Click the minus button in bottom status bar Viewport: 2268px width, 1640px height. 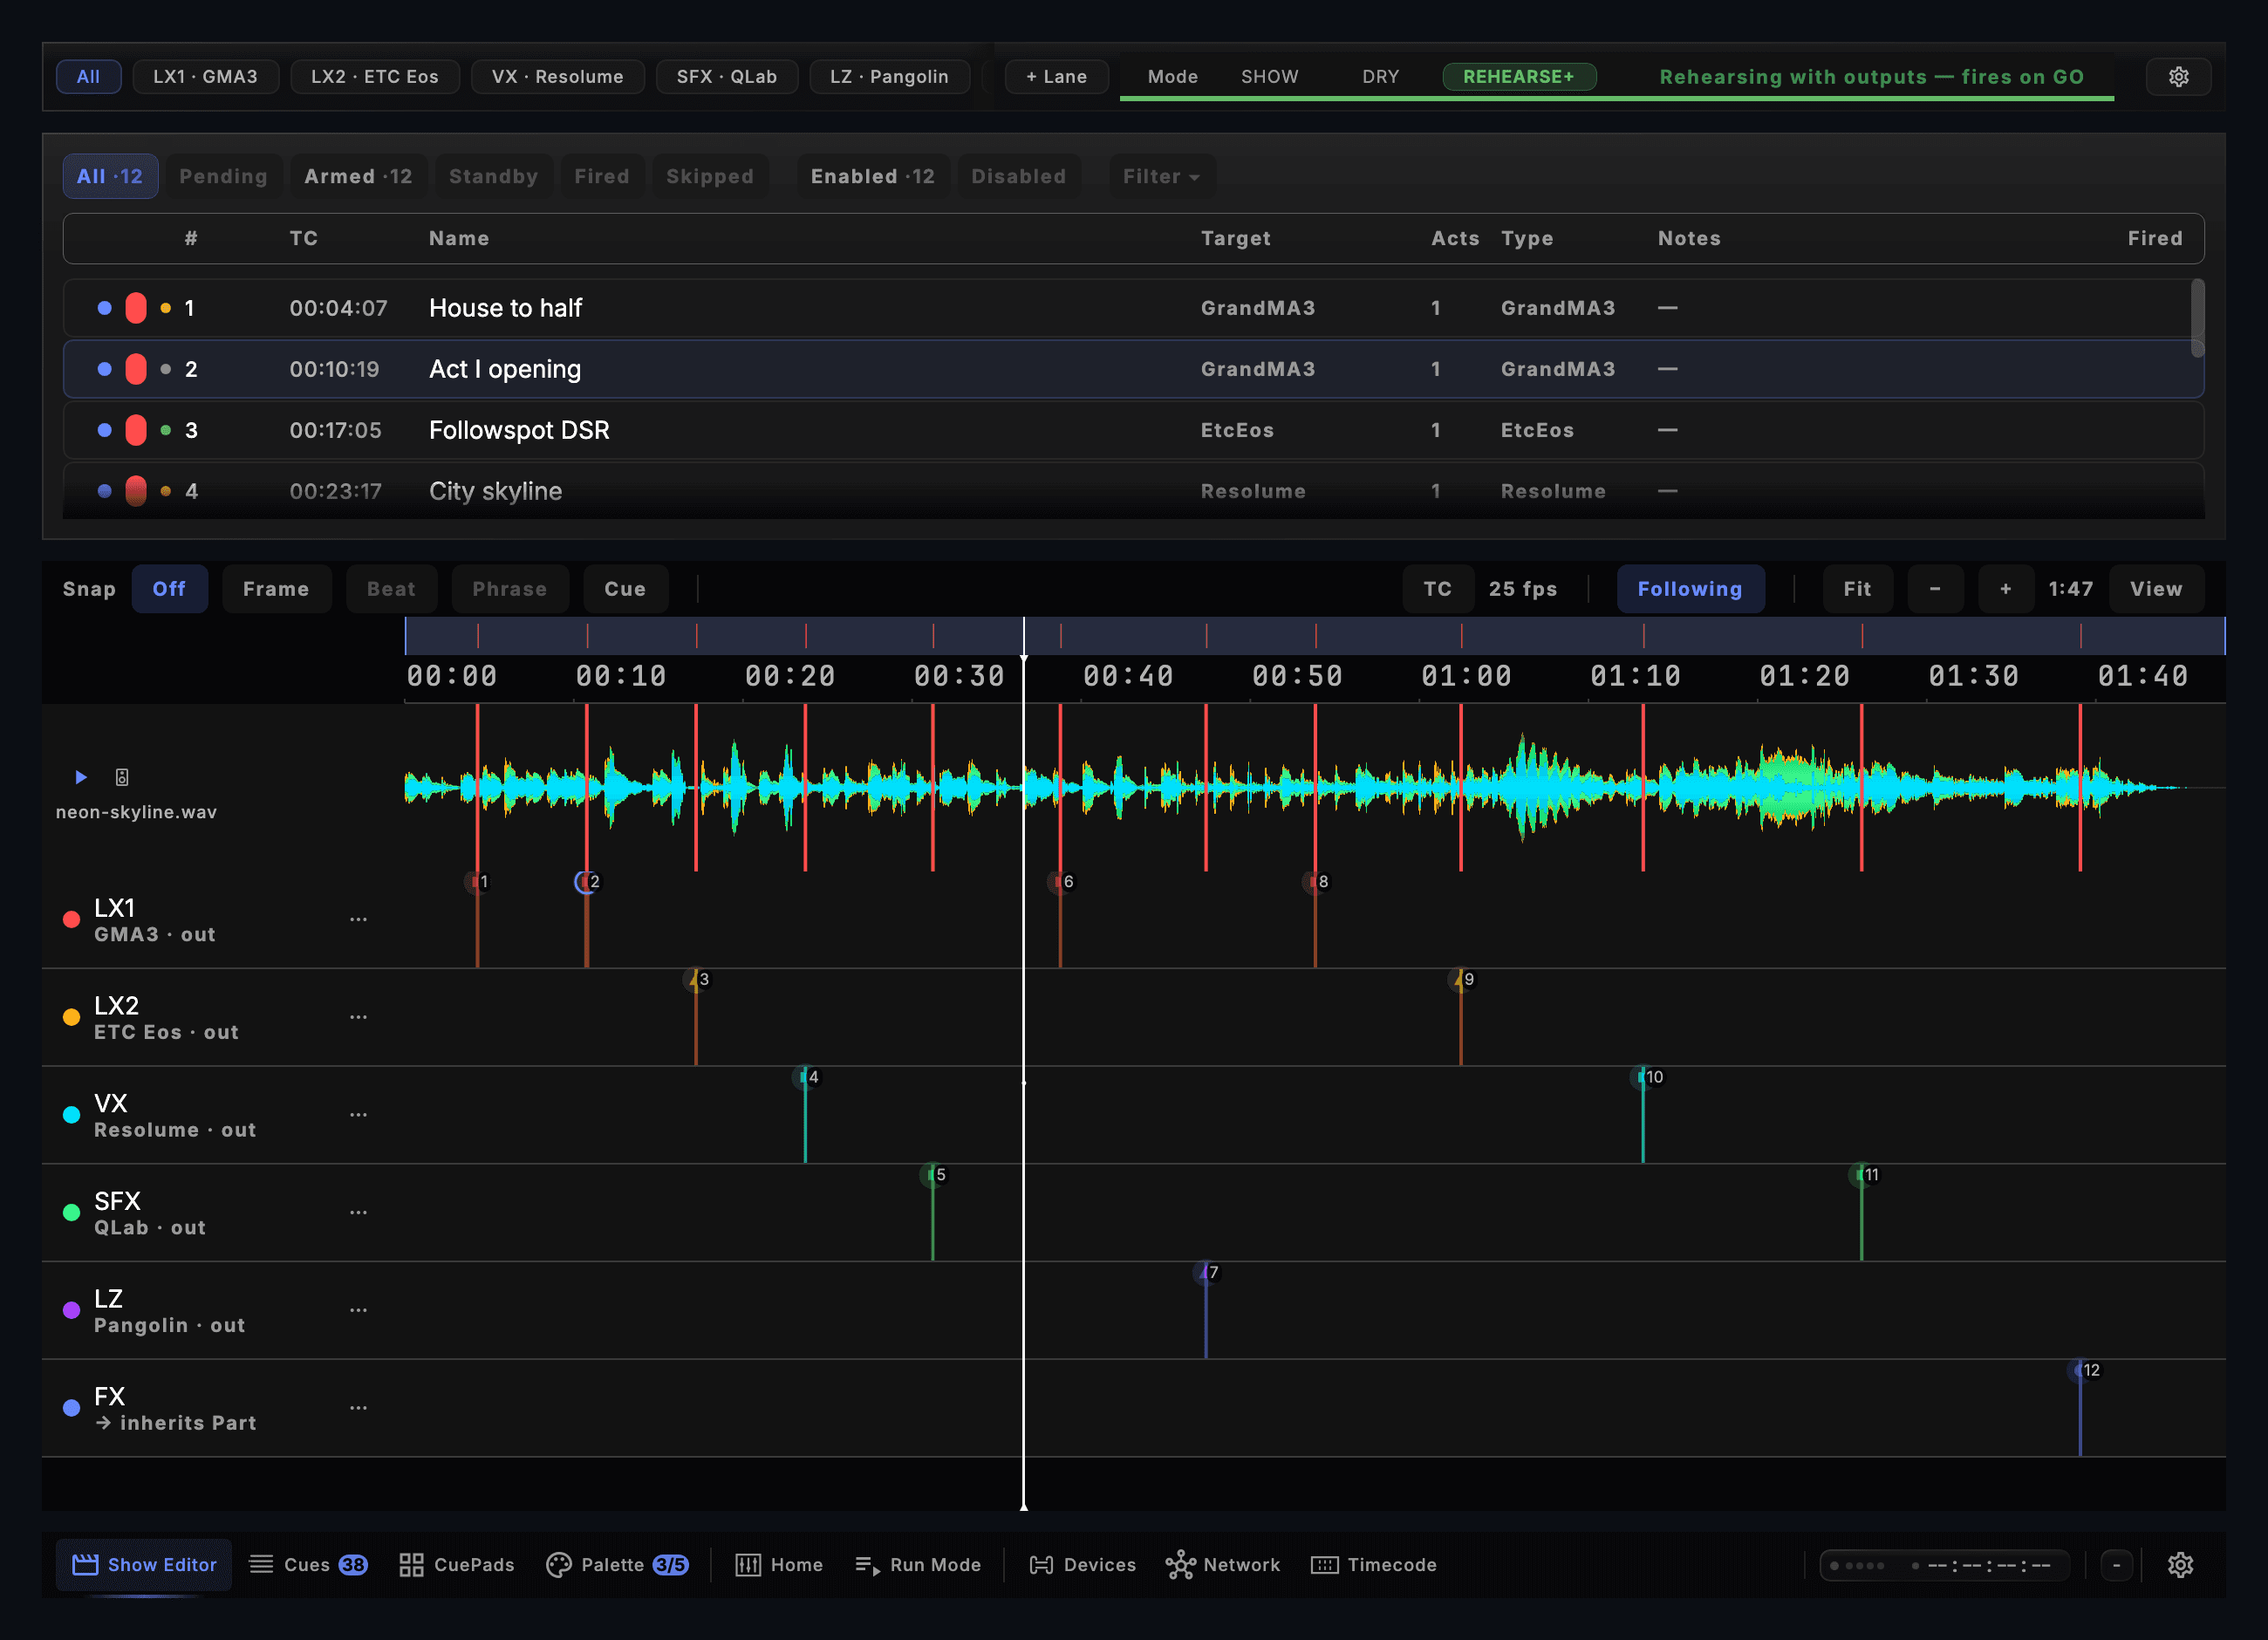tap(2116, 1565)
